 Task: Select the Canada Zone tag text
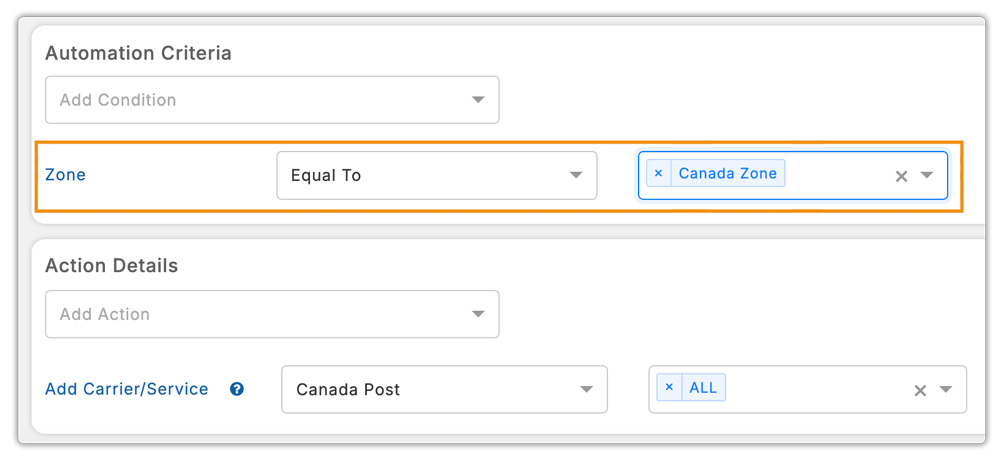coord(727,174)
